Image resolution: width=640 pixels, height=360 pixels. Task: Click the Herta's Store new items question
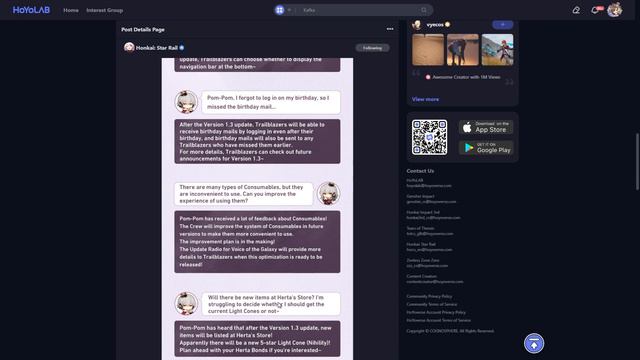point(271,304)
